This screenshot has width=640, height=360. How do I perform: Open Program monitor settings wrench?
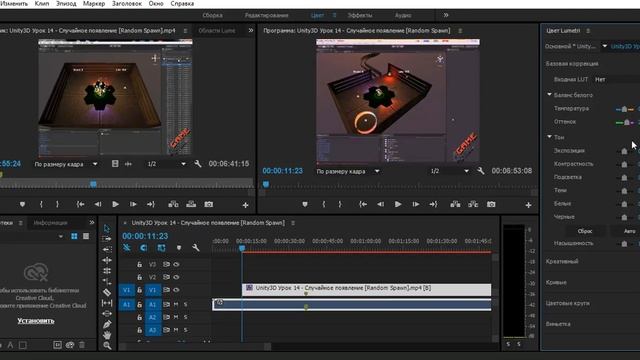(481, 171)
